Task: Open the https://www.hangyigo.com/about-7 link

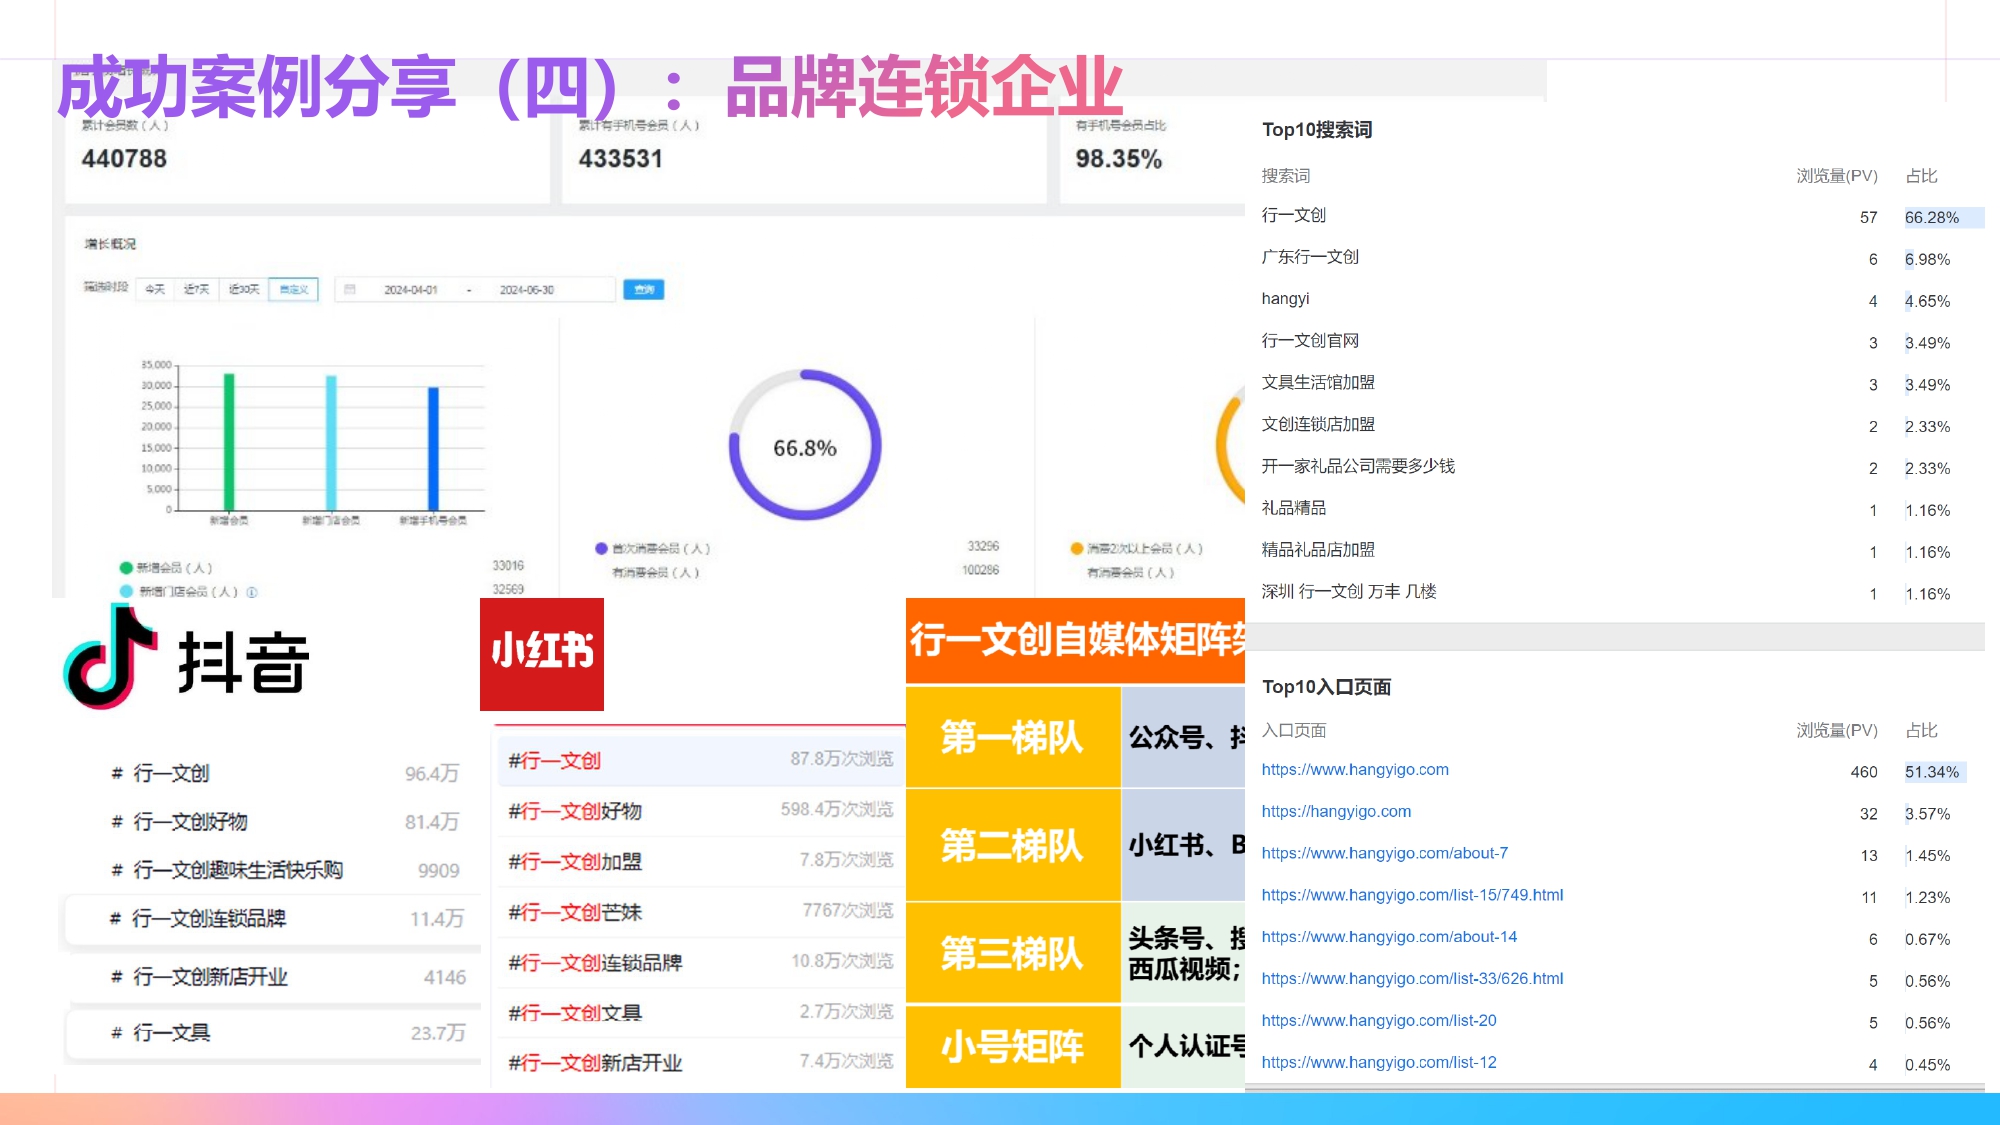Action: coord(1385,853)
